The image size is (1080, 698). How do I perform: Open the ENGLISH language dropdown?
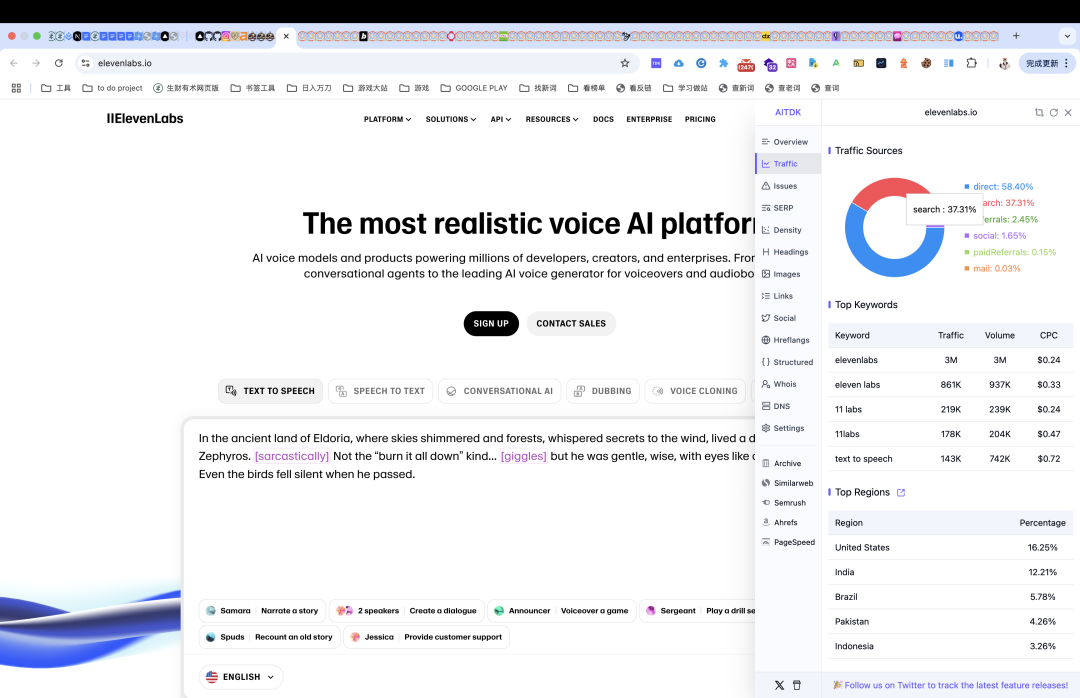(x=241, y=677)
